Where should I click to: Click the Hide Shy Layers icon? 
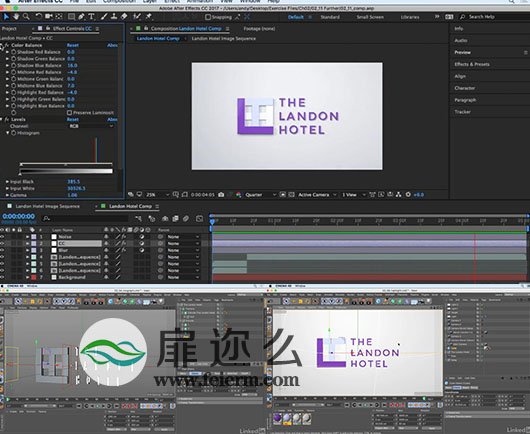165,219
